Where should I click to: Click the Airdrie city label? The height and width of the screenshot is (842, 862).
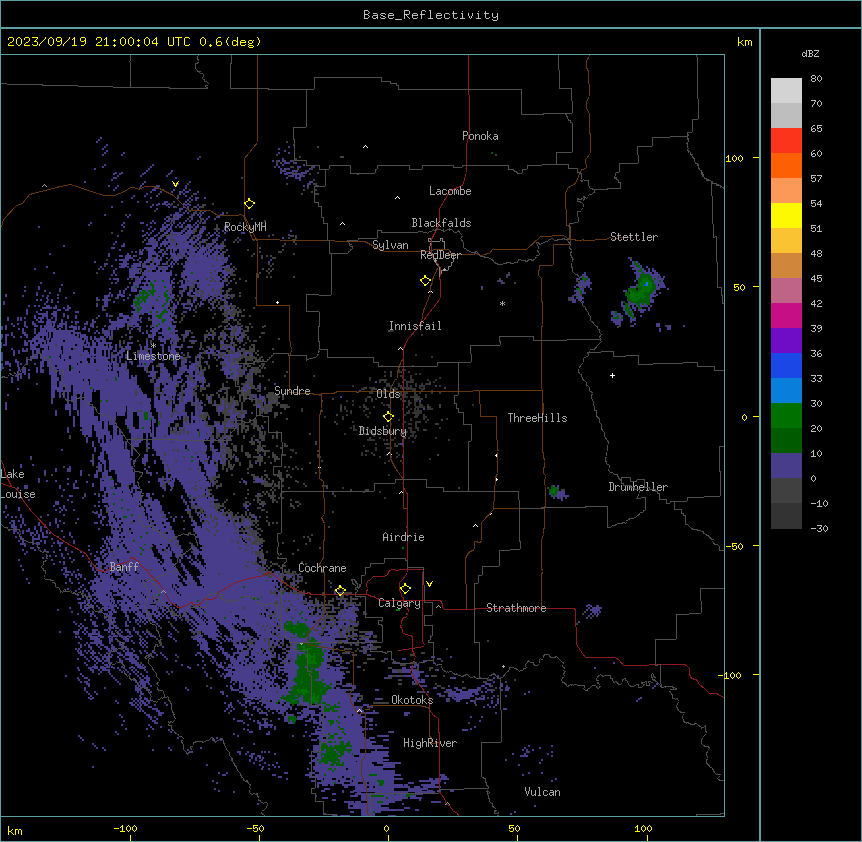[x=403, y=537]
